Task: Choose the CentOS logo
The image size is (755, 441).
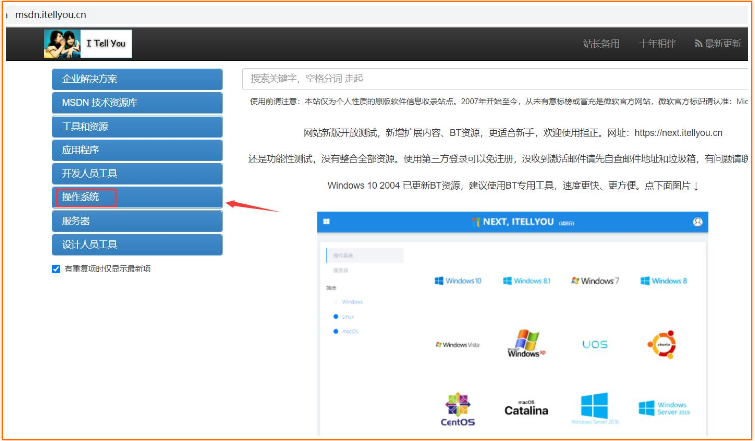Action: [x=458, y=411]
